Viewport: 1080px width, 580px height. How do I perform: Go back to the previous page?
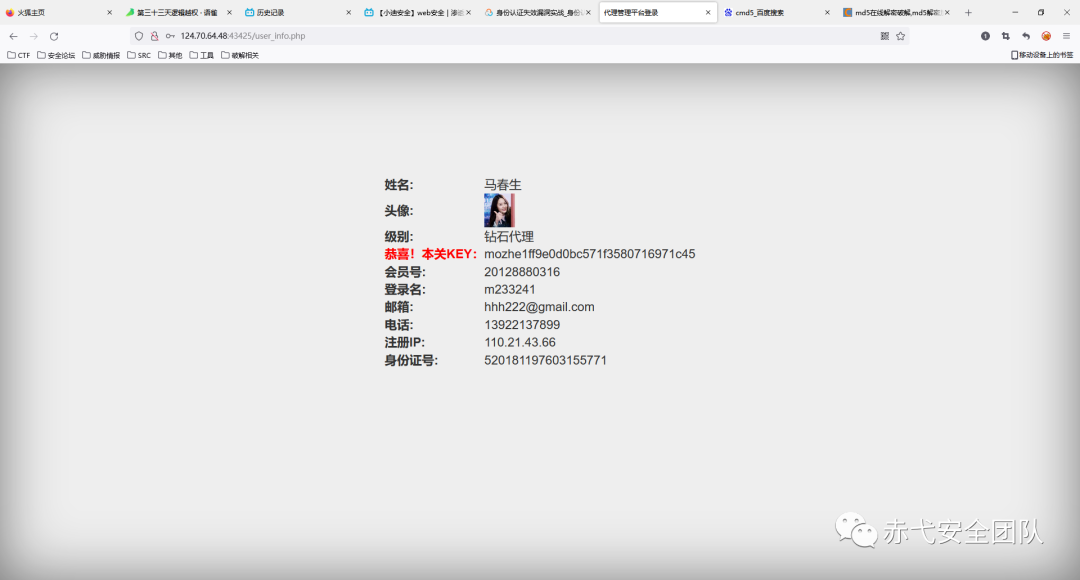tap(14, 36)
